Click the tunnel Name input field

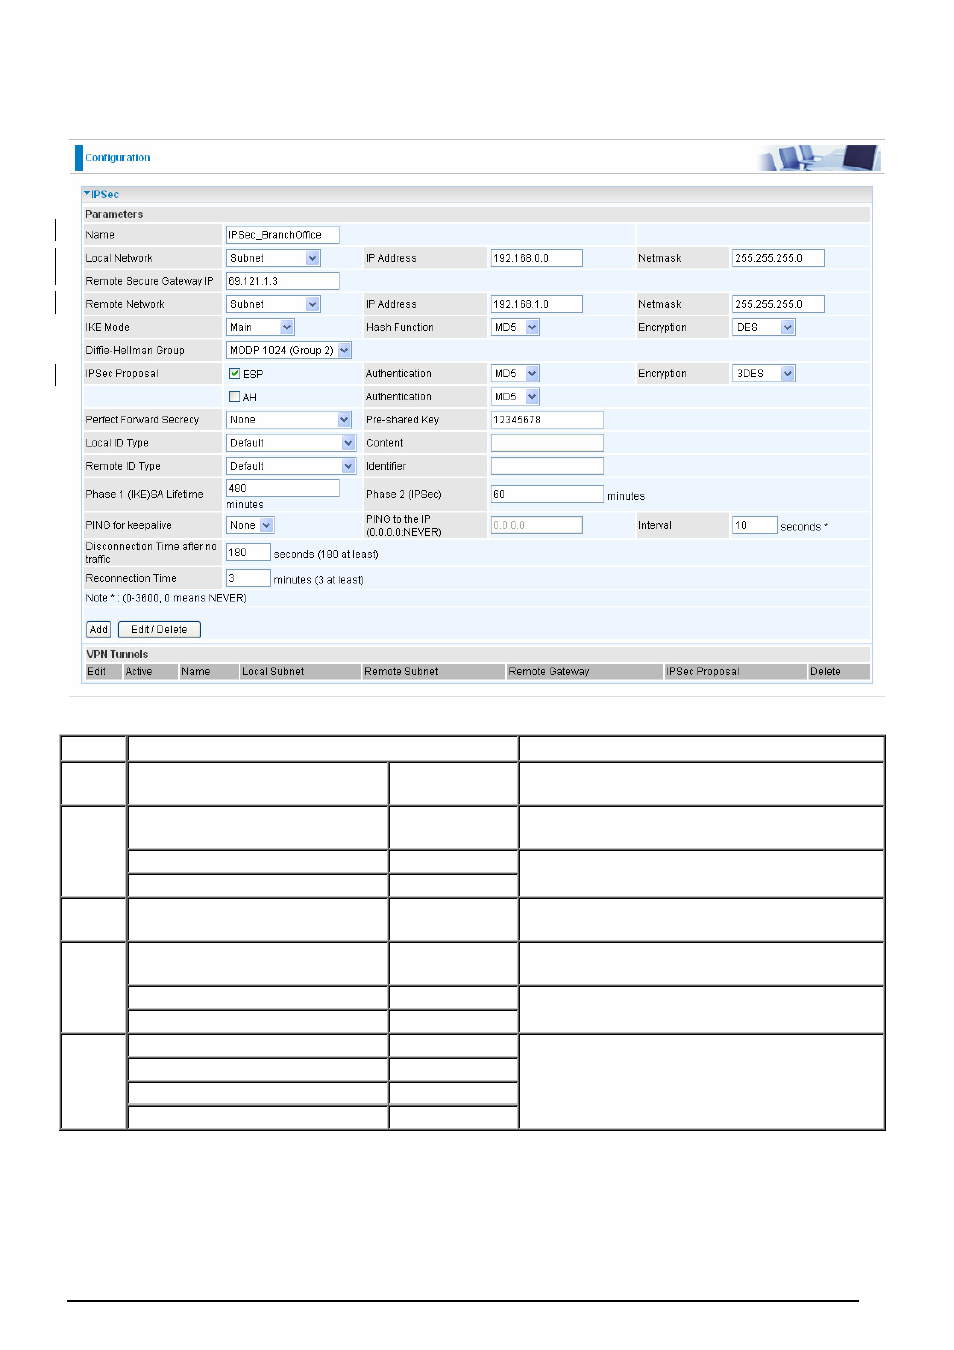(283, 235)
